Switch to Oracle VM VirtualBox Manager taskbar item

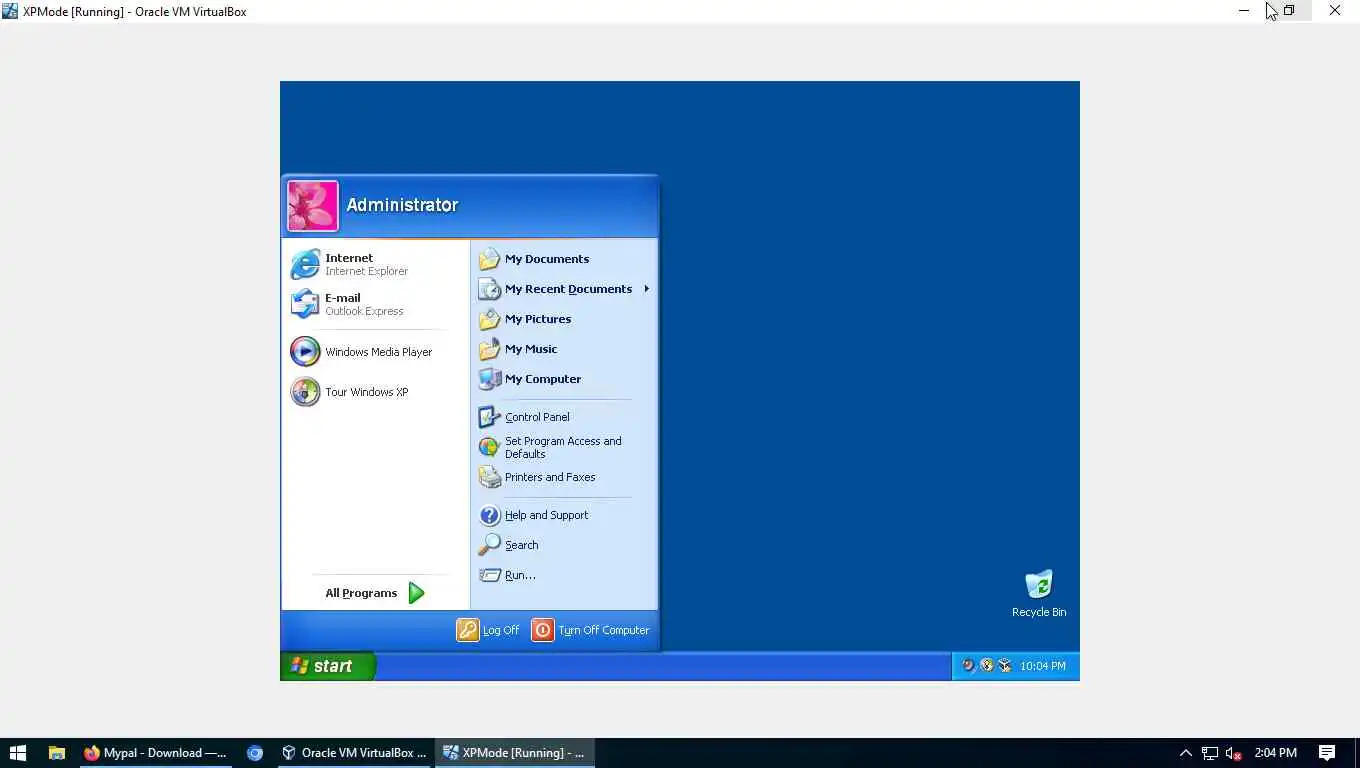[354, 753]
